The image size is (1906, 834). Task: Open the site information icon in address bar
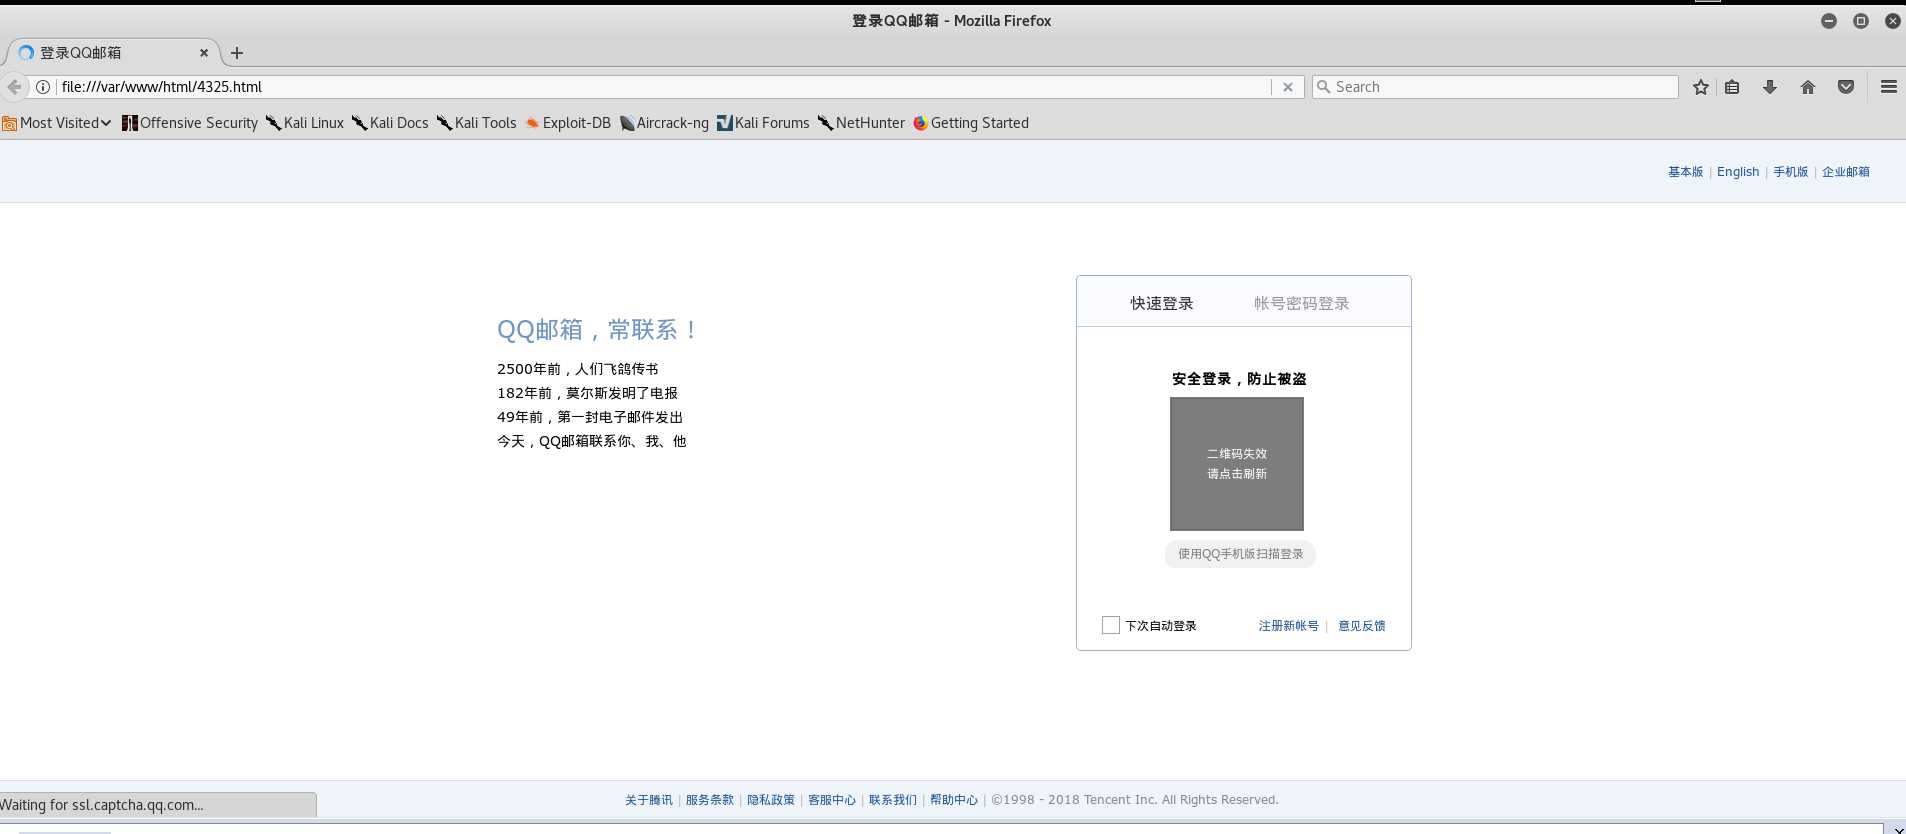click(x=43, y=87)
